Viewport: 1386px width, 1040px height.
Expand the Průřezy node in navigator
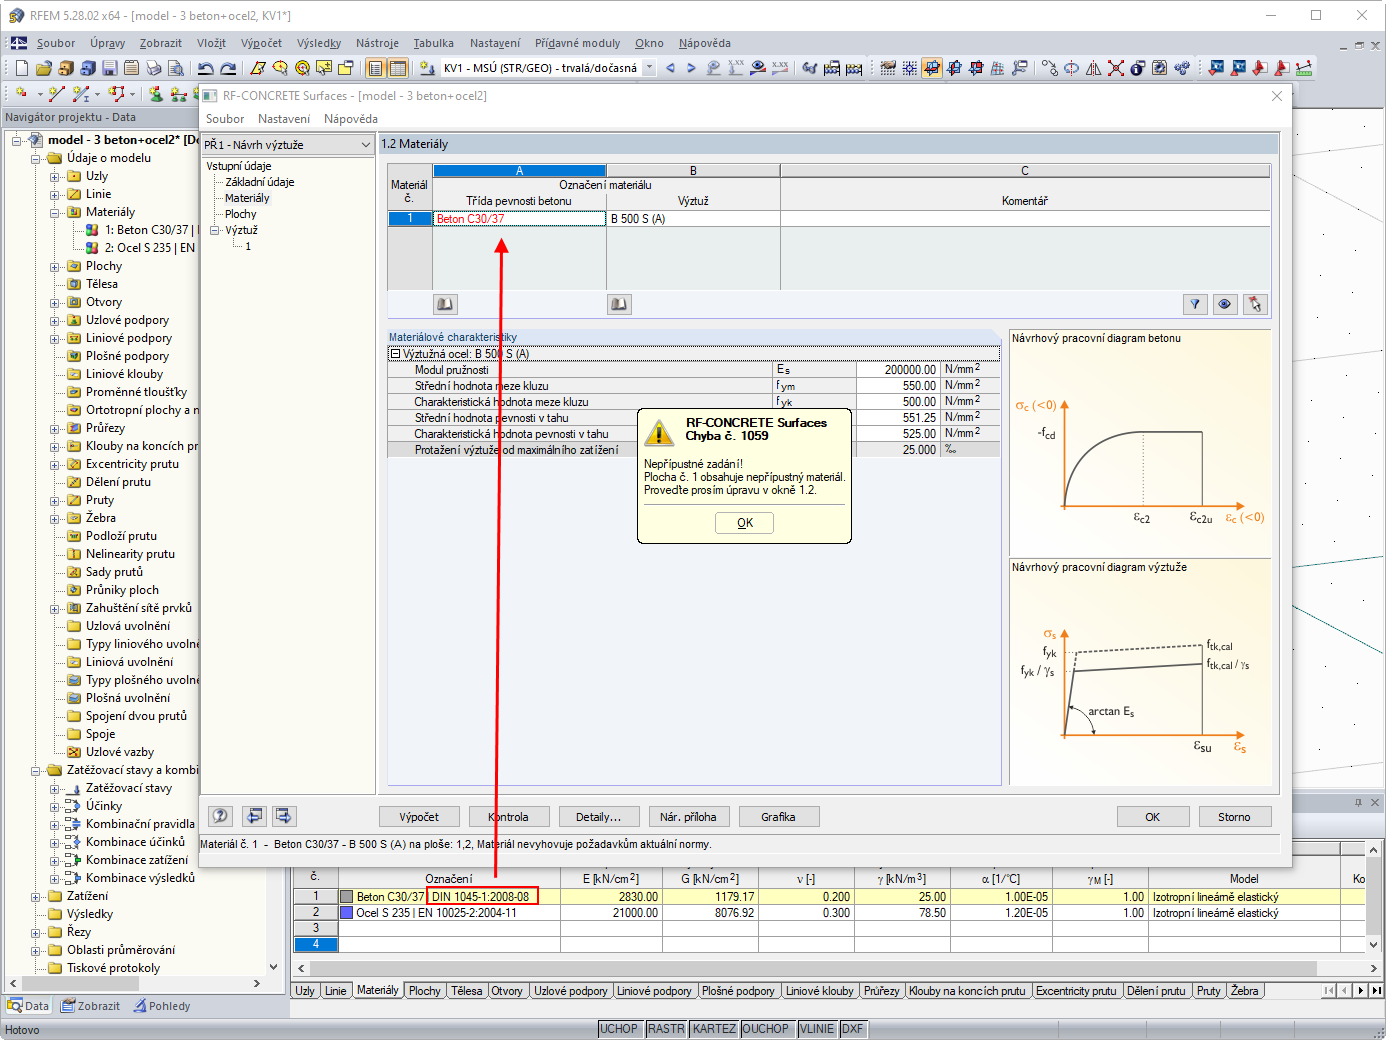(x=56, y=428)
